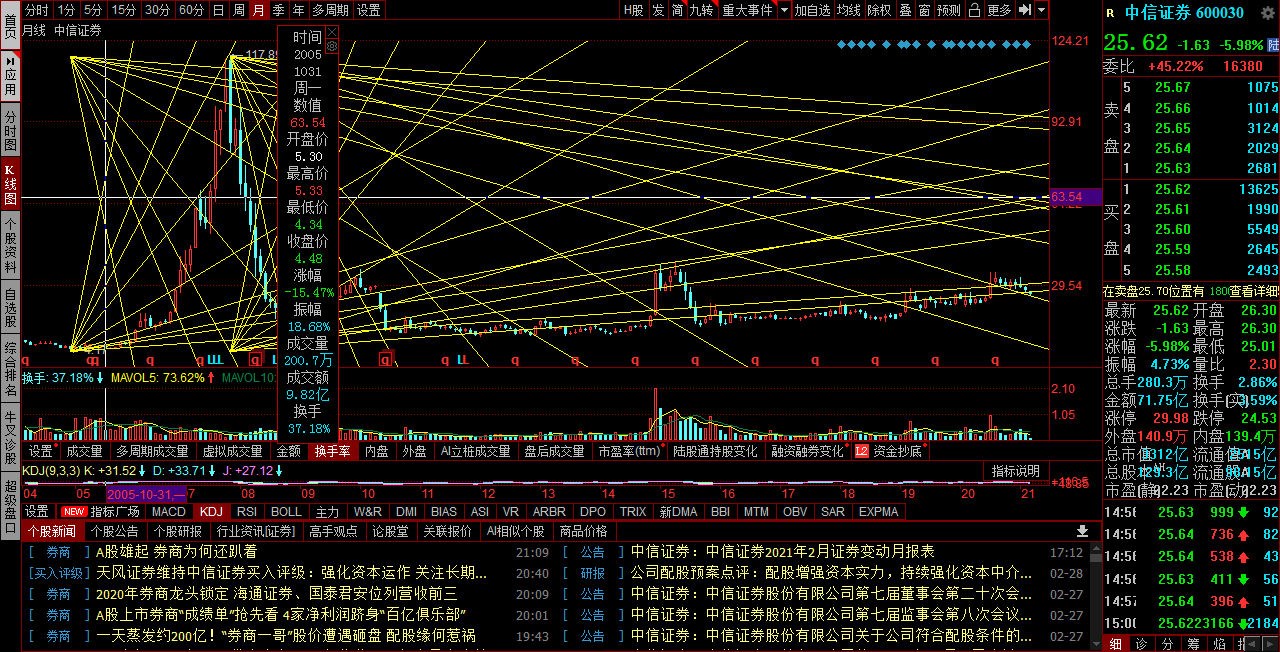This screenshot has width=1280, height=652.
Task: Open the gear settings icon beside 中信证券 600030
Action: click(x=1266, y=13)
